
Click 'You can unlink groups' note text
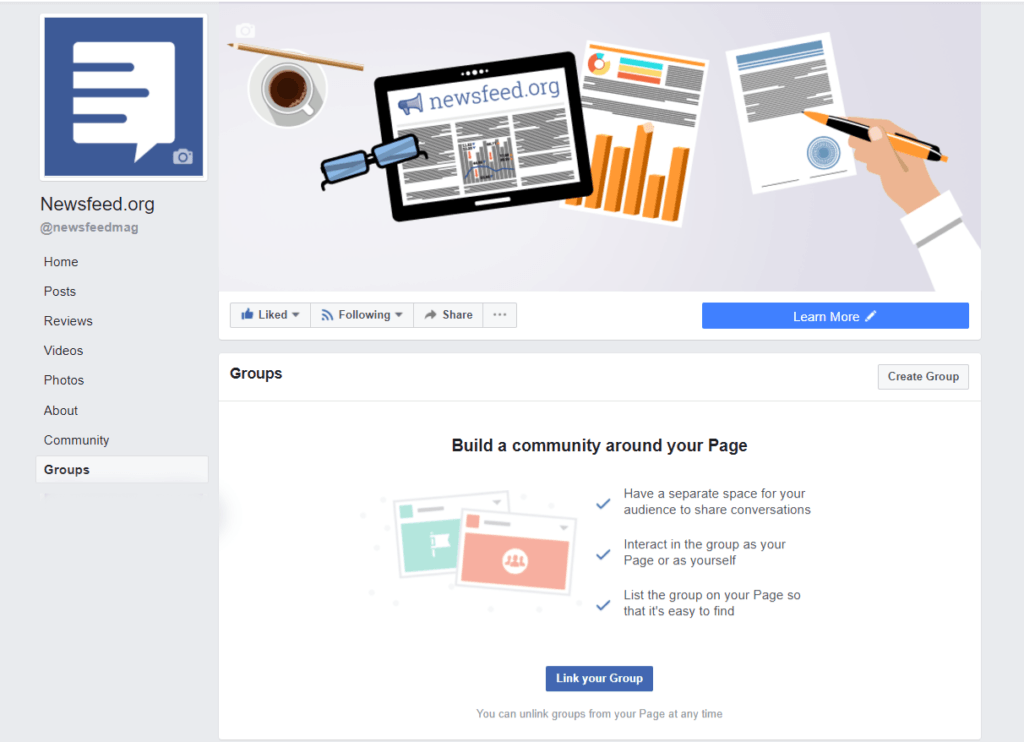pos(600,714)
